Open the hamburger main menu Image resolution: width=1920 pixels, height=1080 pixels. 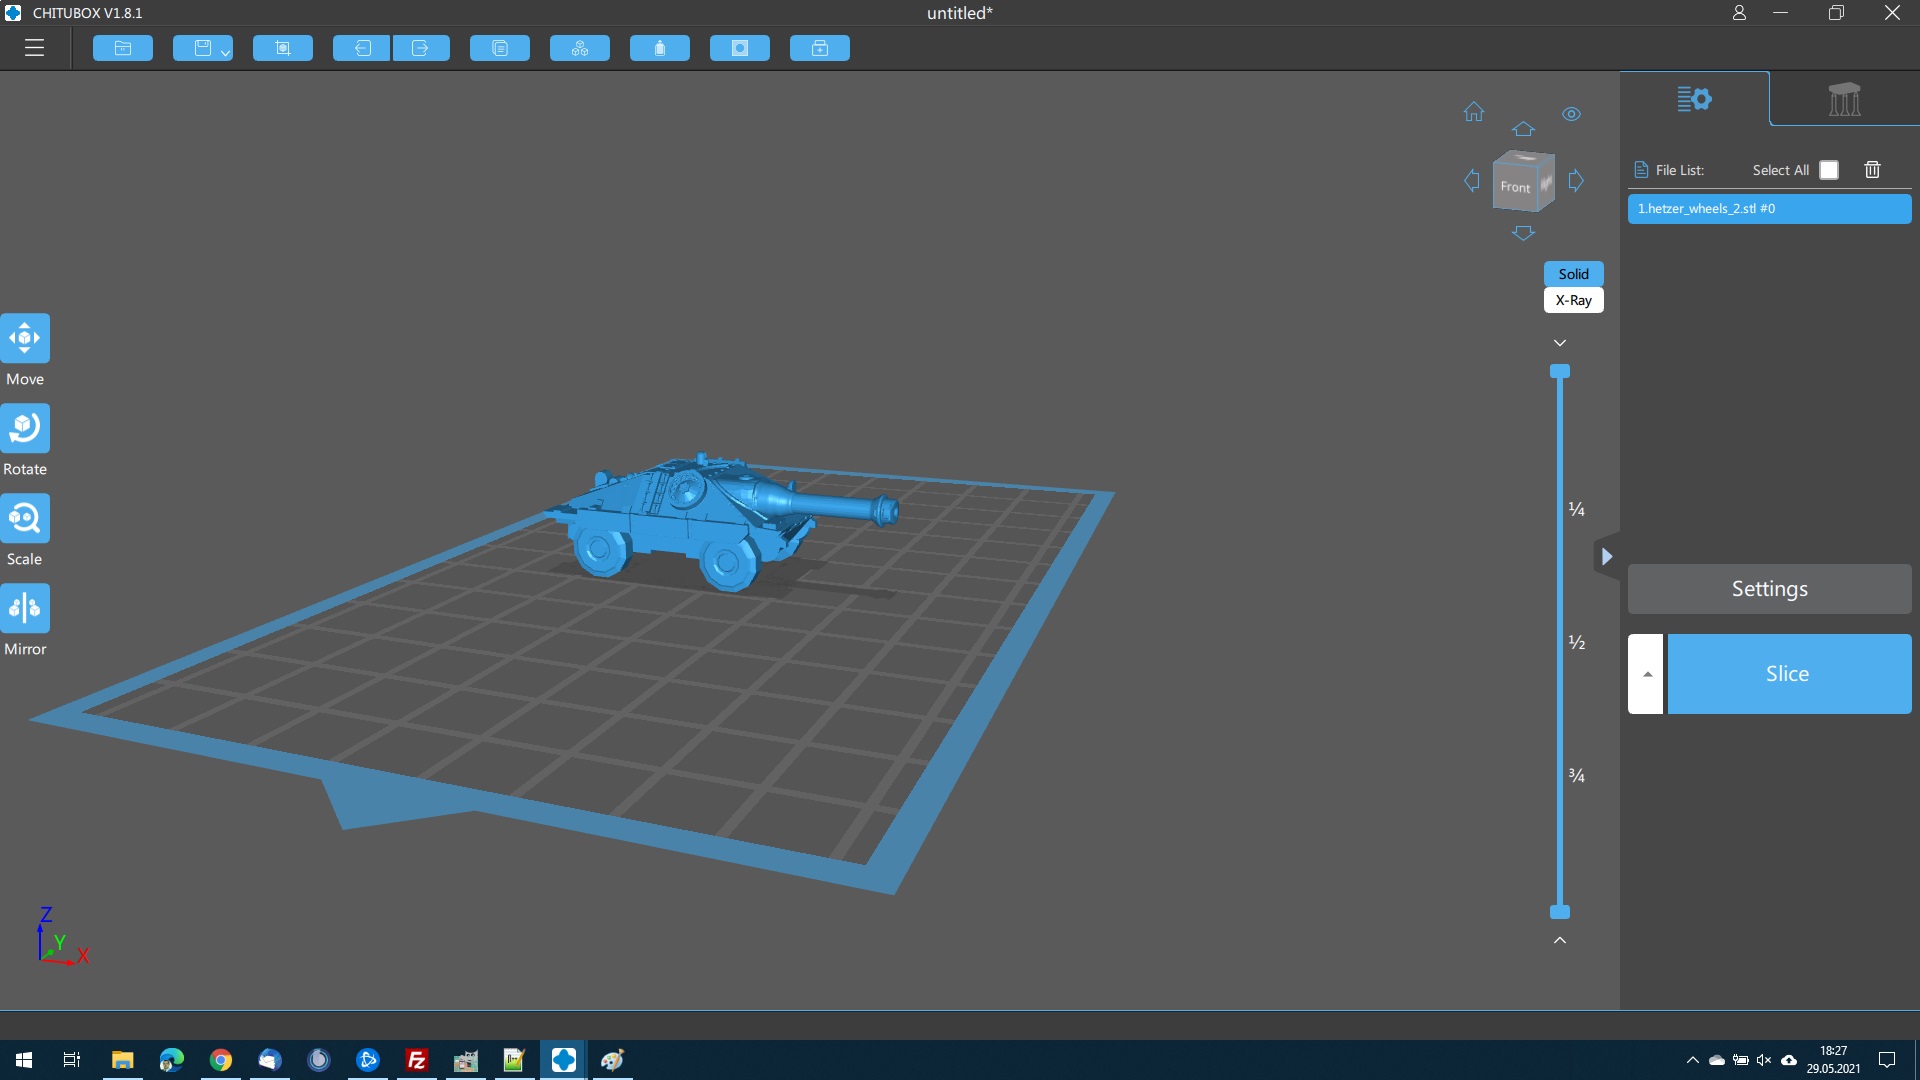[x=34, y=48]
